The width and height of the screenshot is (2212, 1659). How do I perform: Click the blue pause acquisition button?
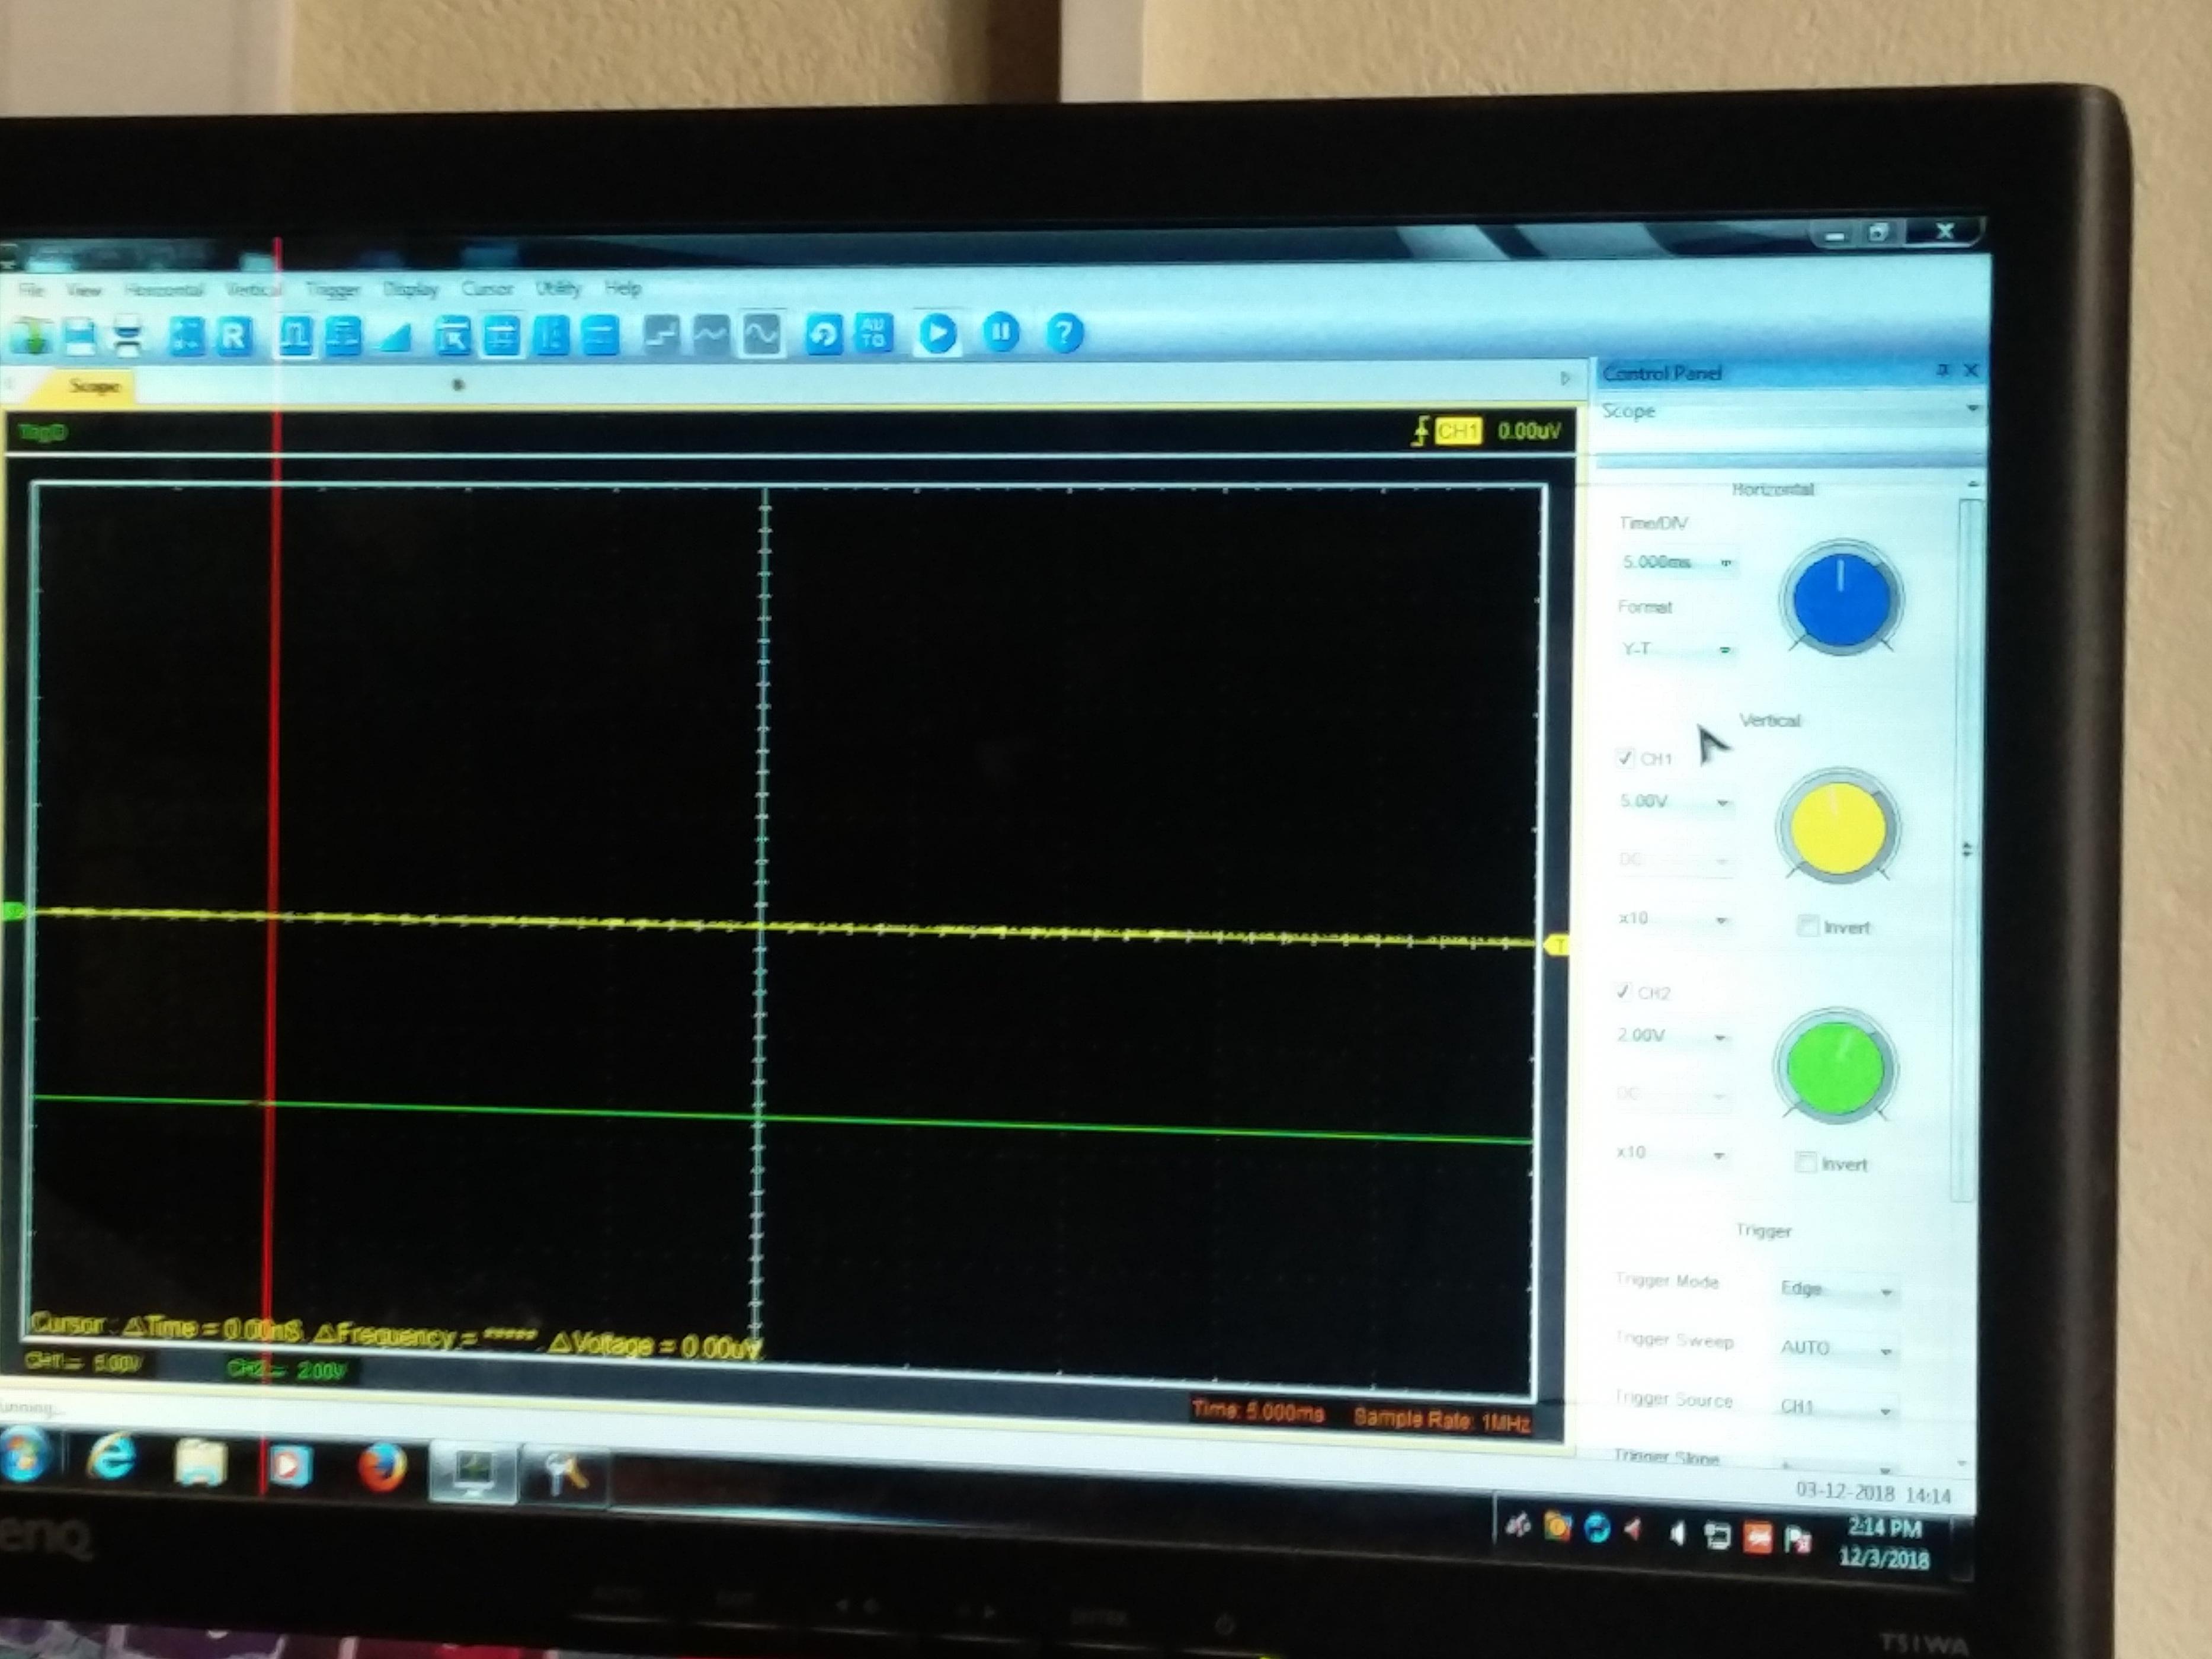pos(1001,332)
